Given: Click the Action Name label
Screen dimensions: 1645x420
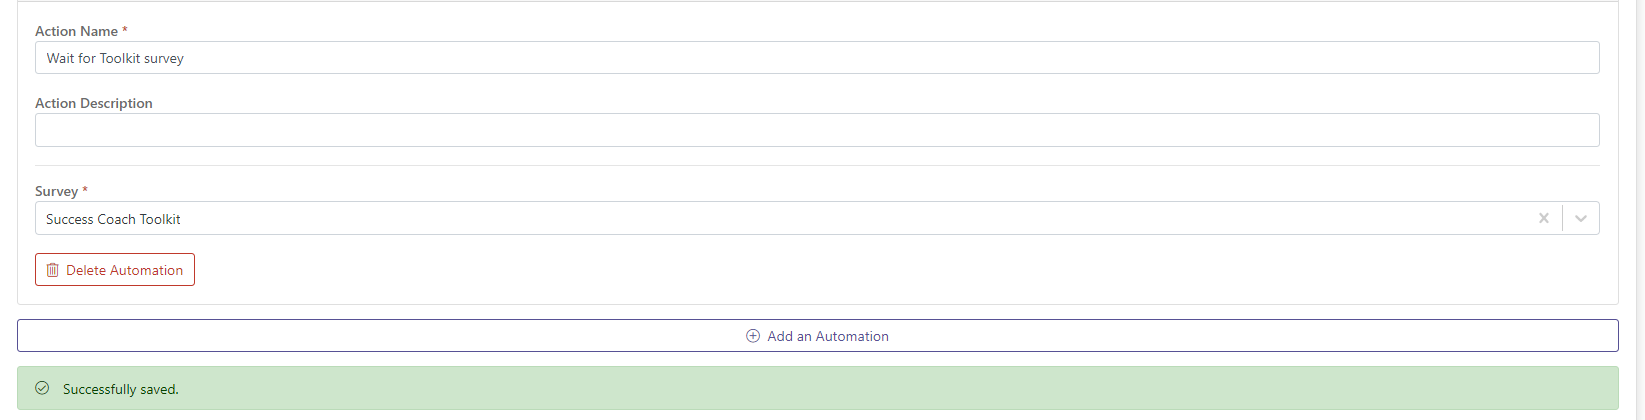Looking at the screenshot, I should pos(76,31).
